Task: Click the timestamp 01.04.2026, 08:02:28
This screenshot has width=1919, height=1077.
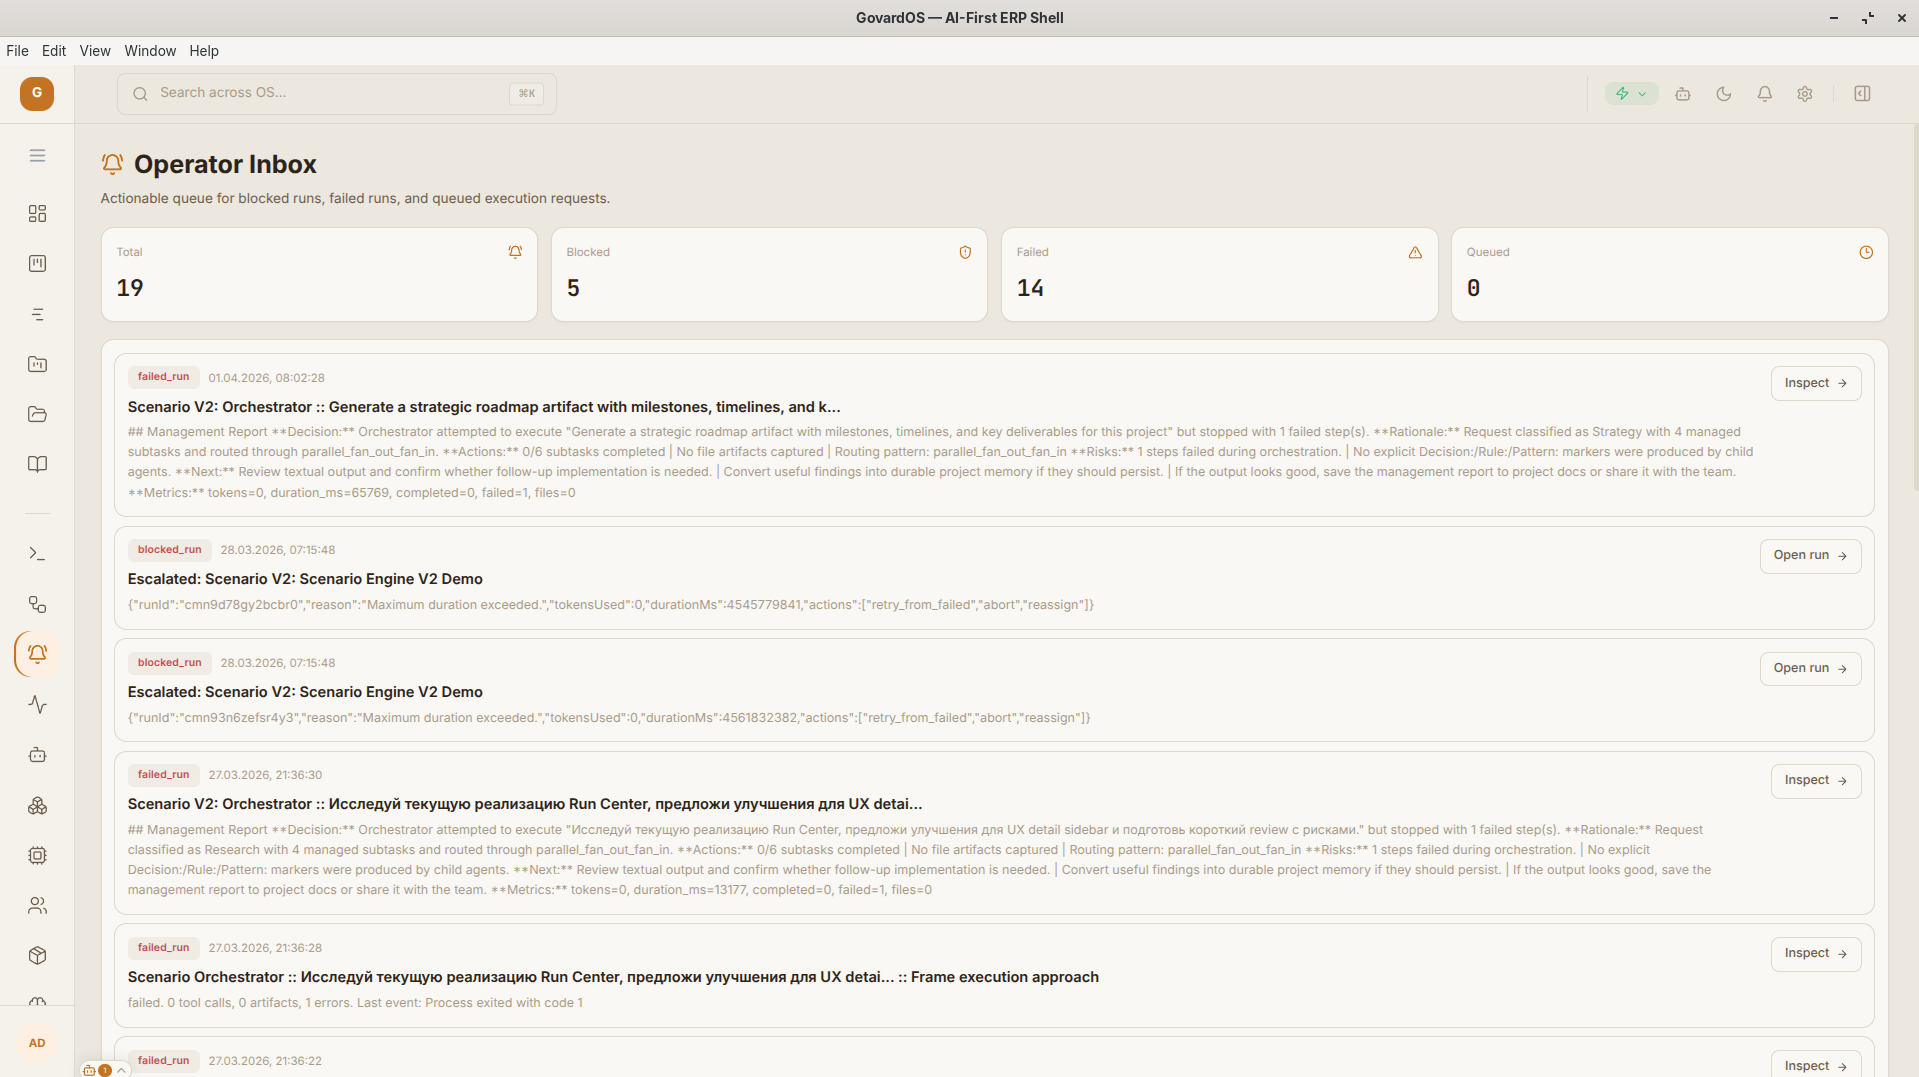Action: [266, 378]
